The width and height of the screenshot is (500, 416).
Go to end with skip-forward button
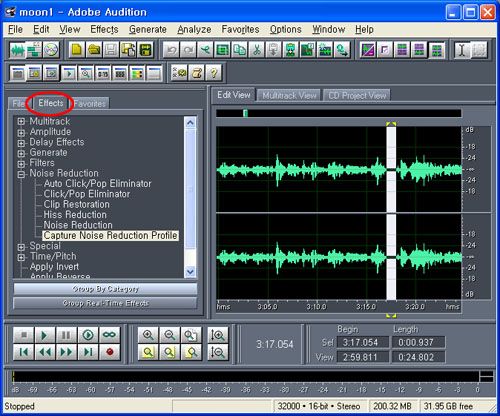point(88,352)
